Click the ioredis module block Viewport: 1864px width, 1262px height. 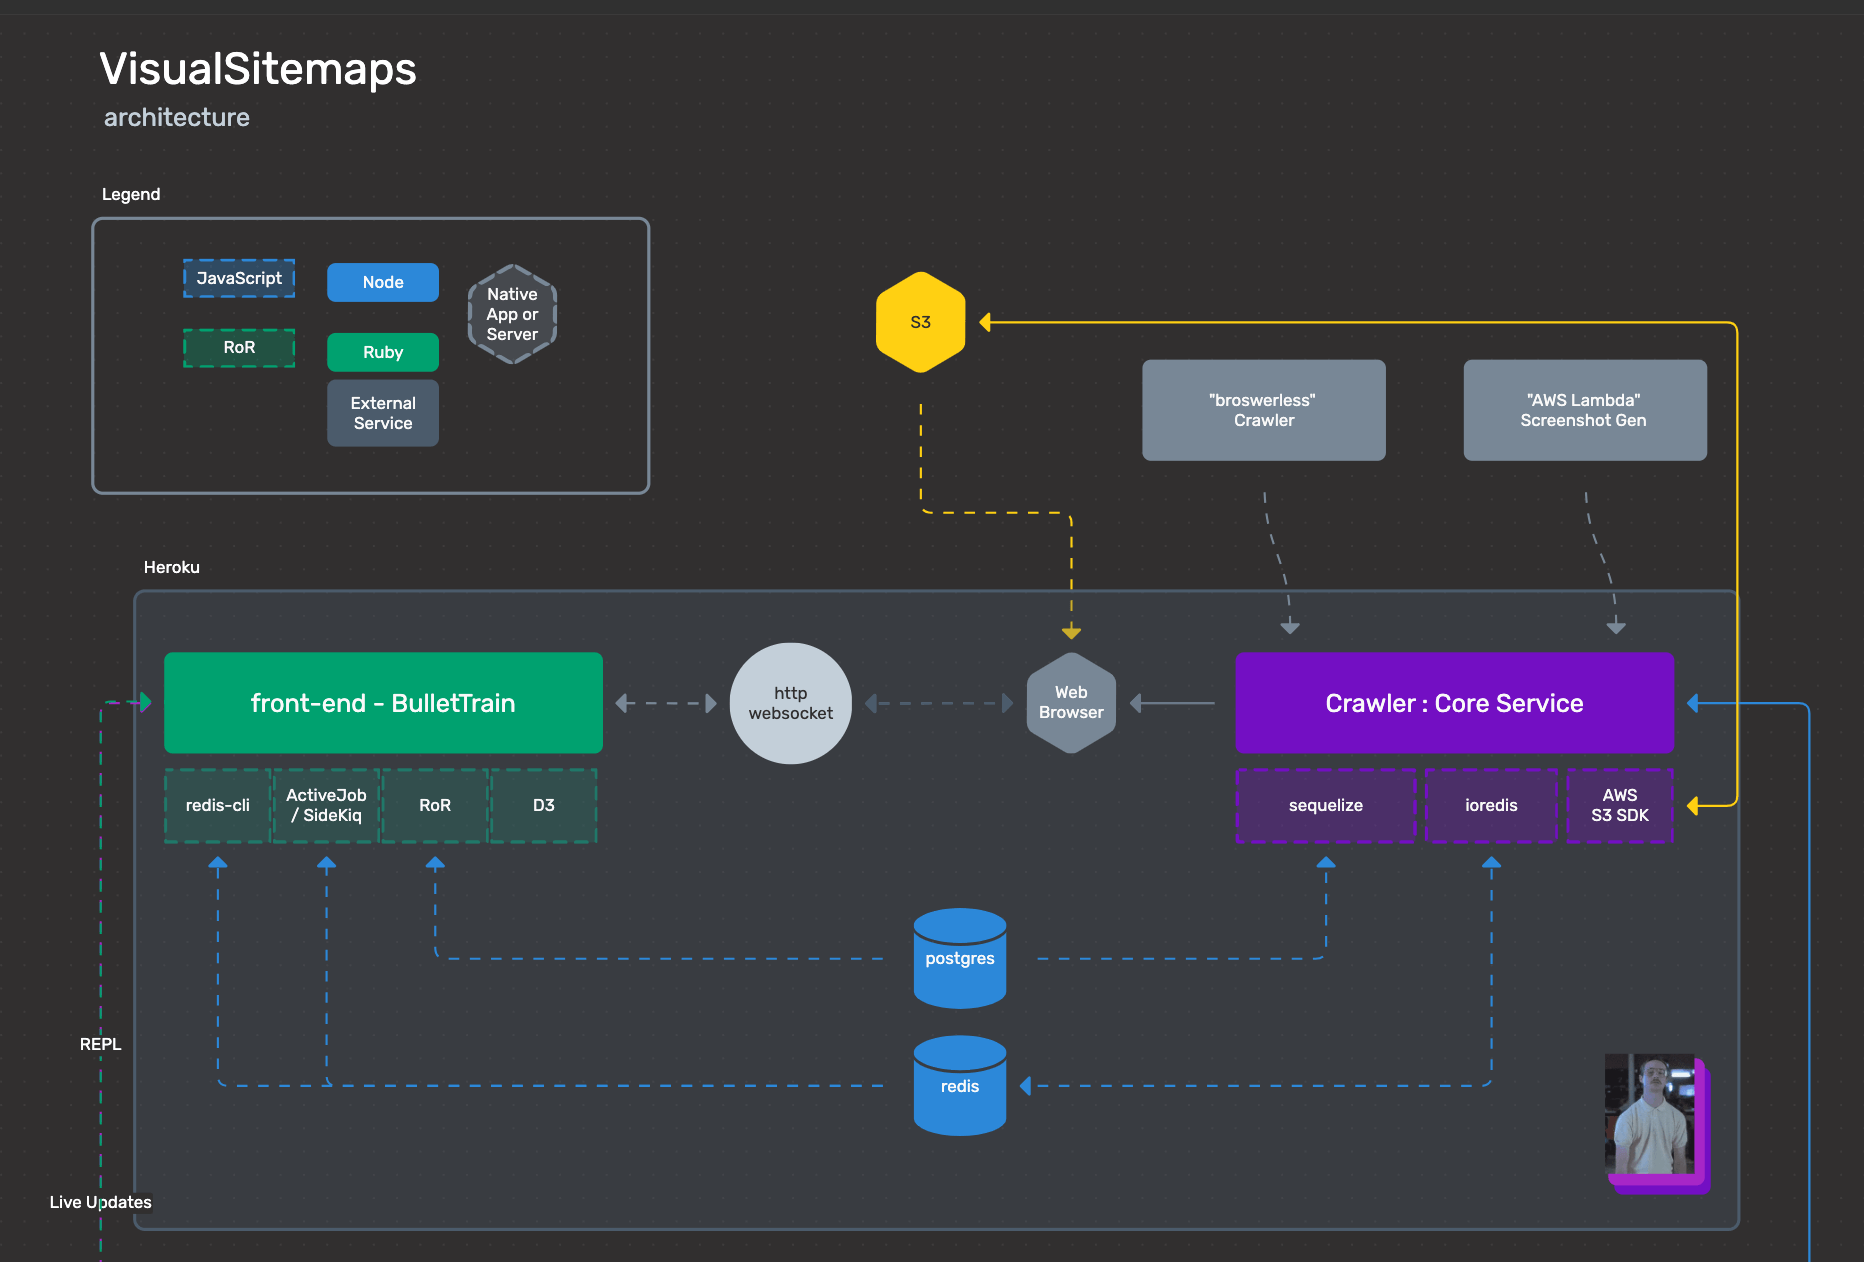tap(1491, 805)
